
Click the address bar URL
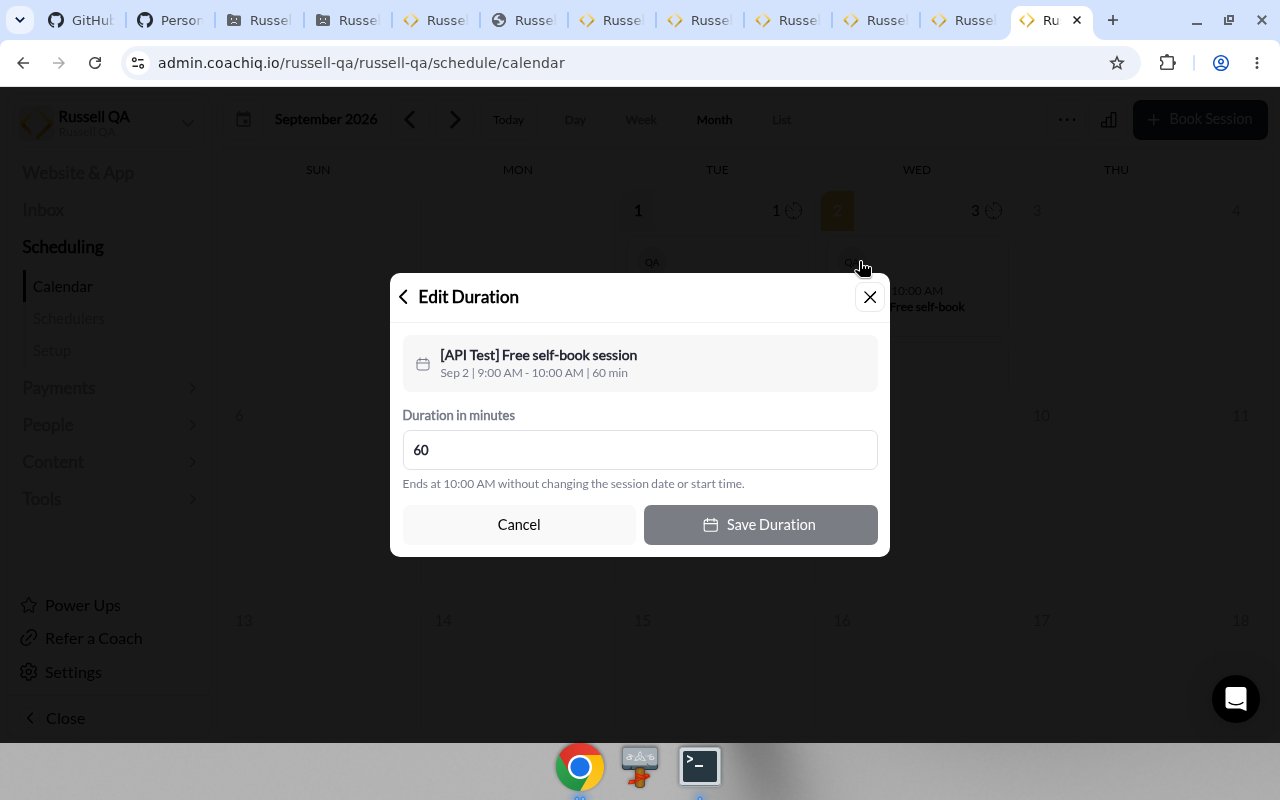pos(361,63)
